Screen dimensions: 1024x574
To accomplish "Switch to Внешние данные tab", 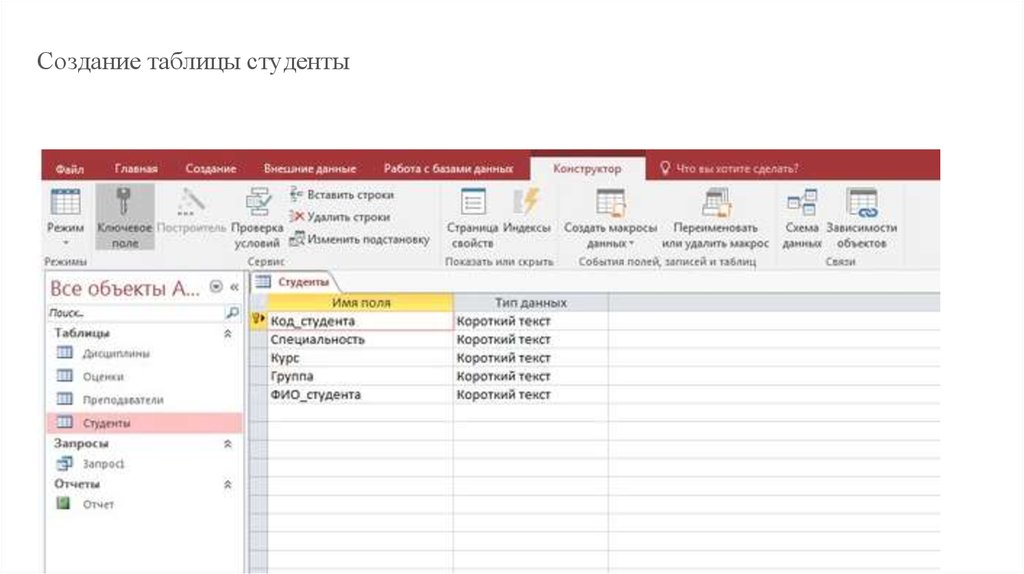I will pyautogui.click(x=309, y=169).
